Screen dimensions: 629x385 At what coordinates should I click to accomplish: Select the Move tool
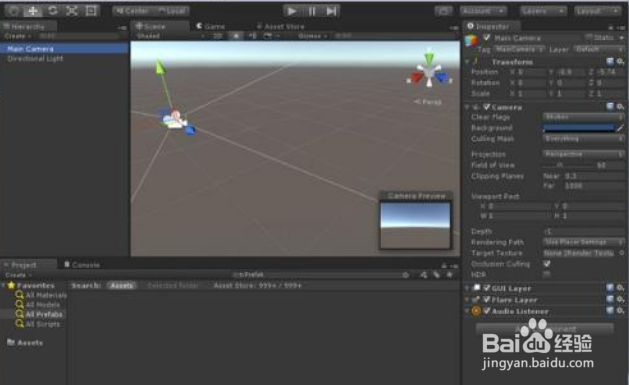(33, 11)
